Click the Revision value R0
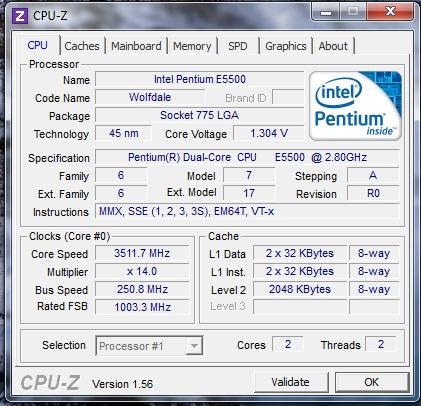The height and width of the screenshot is (406, 421). pos(373,193)
